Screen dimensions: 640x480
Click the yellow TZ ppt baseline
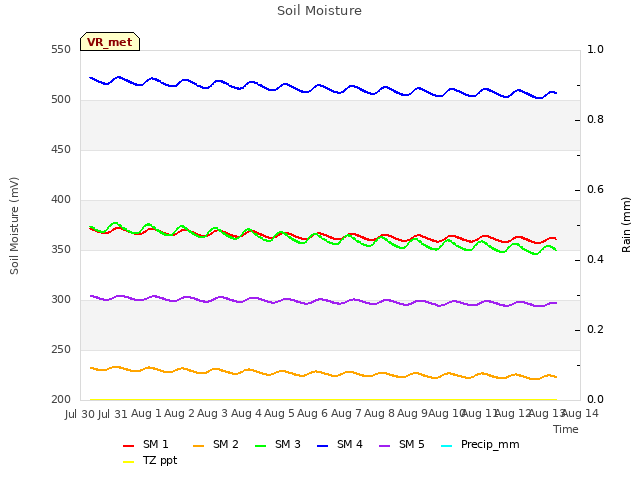point(322,400)
